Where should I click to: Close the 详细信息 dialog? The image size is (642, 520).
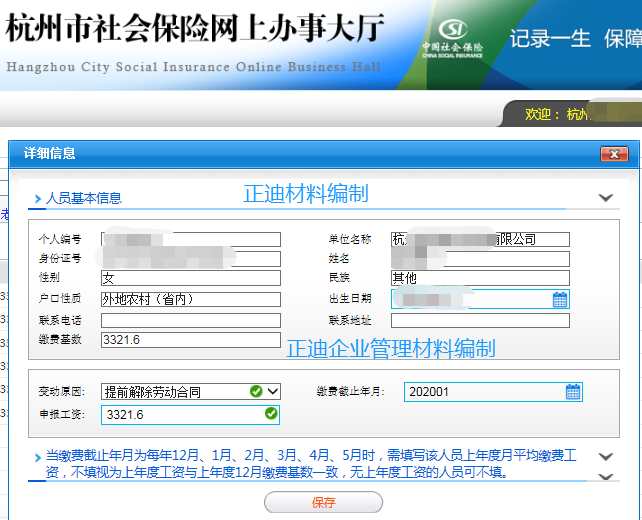[614, 154]
